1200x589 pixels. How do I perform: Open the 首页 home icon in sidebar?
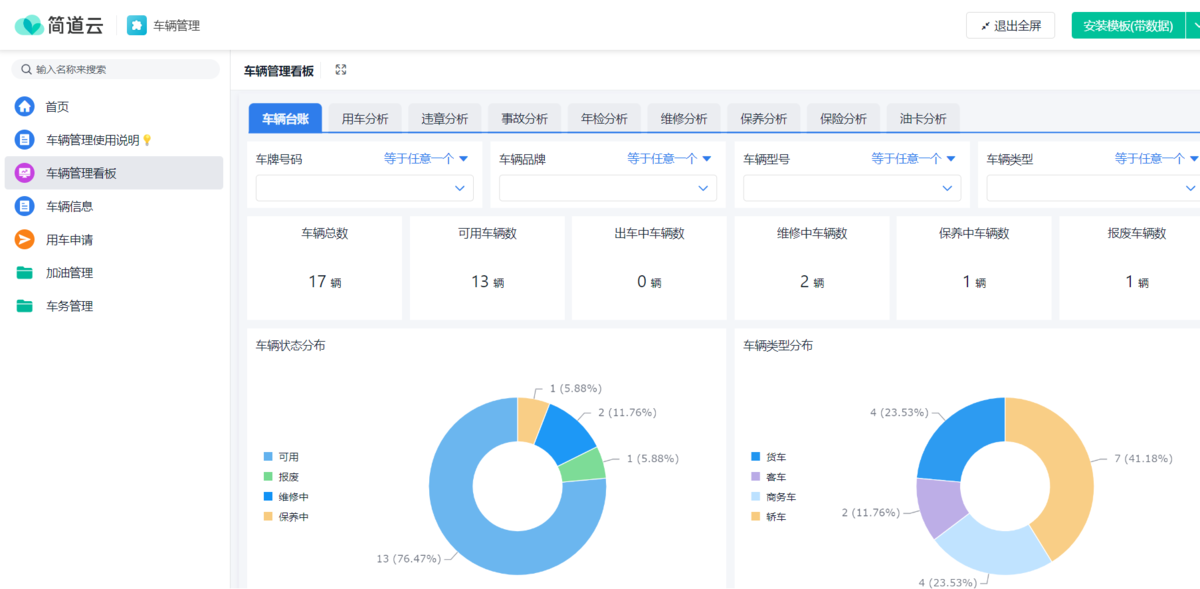[x=22, y=106]
